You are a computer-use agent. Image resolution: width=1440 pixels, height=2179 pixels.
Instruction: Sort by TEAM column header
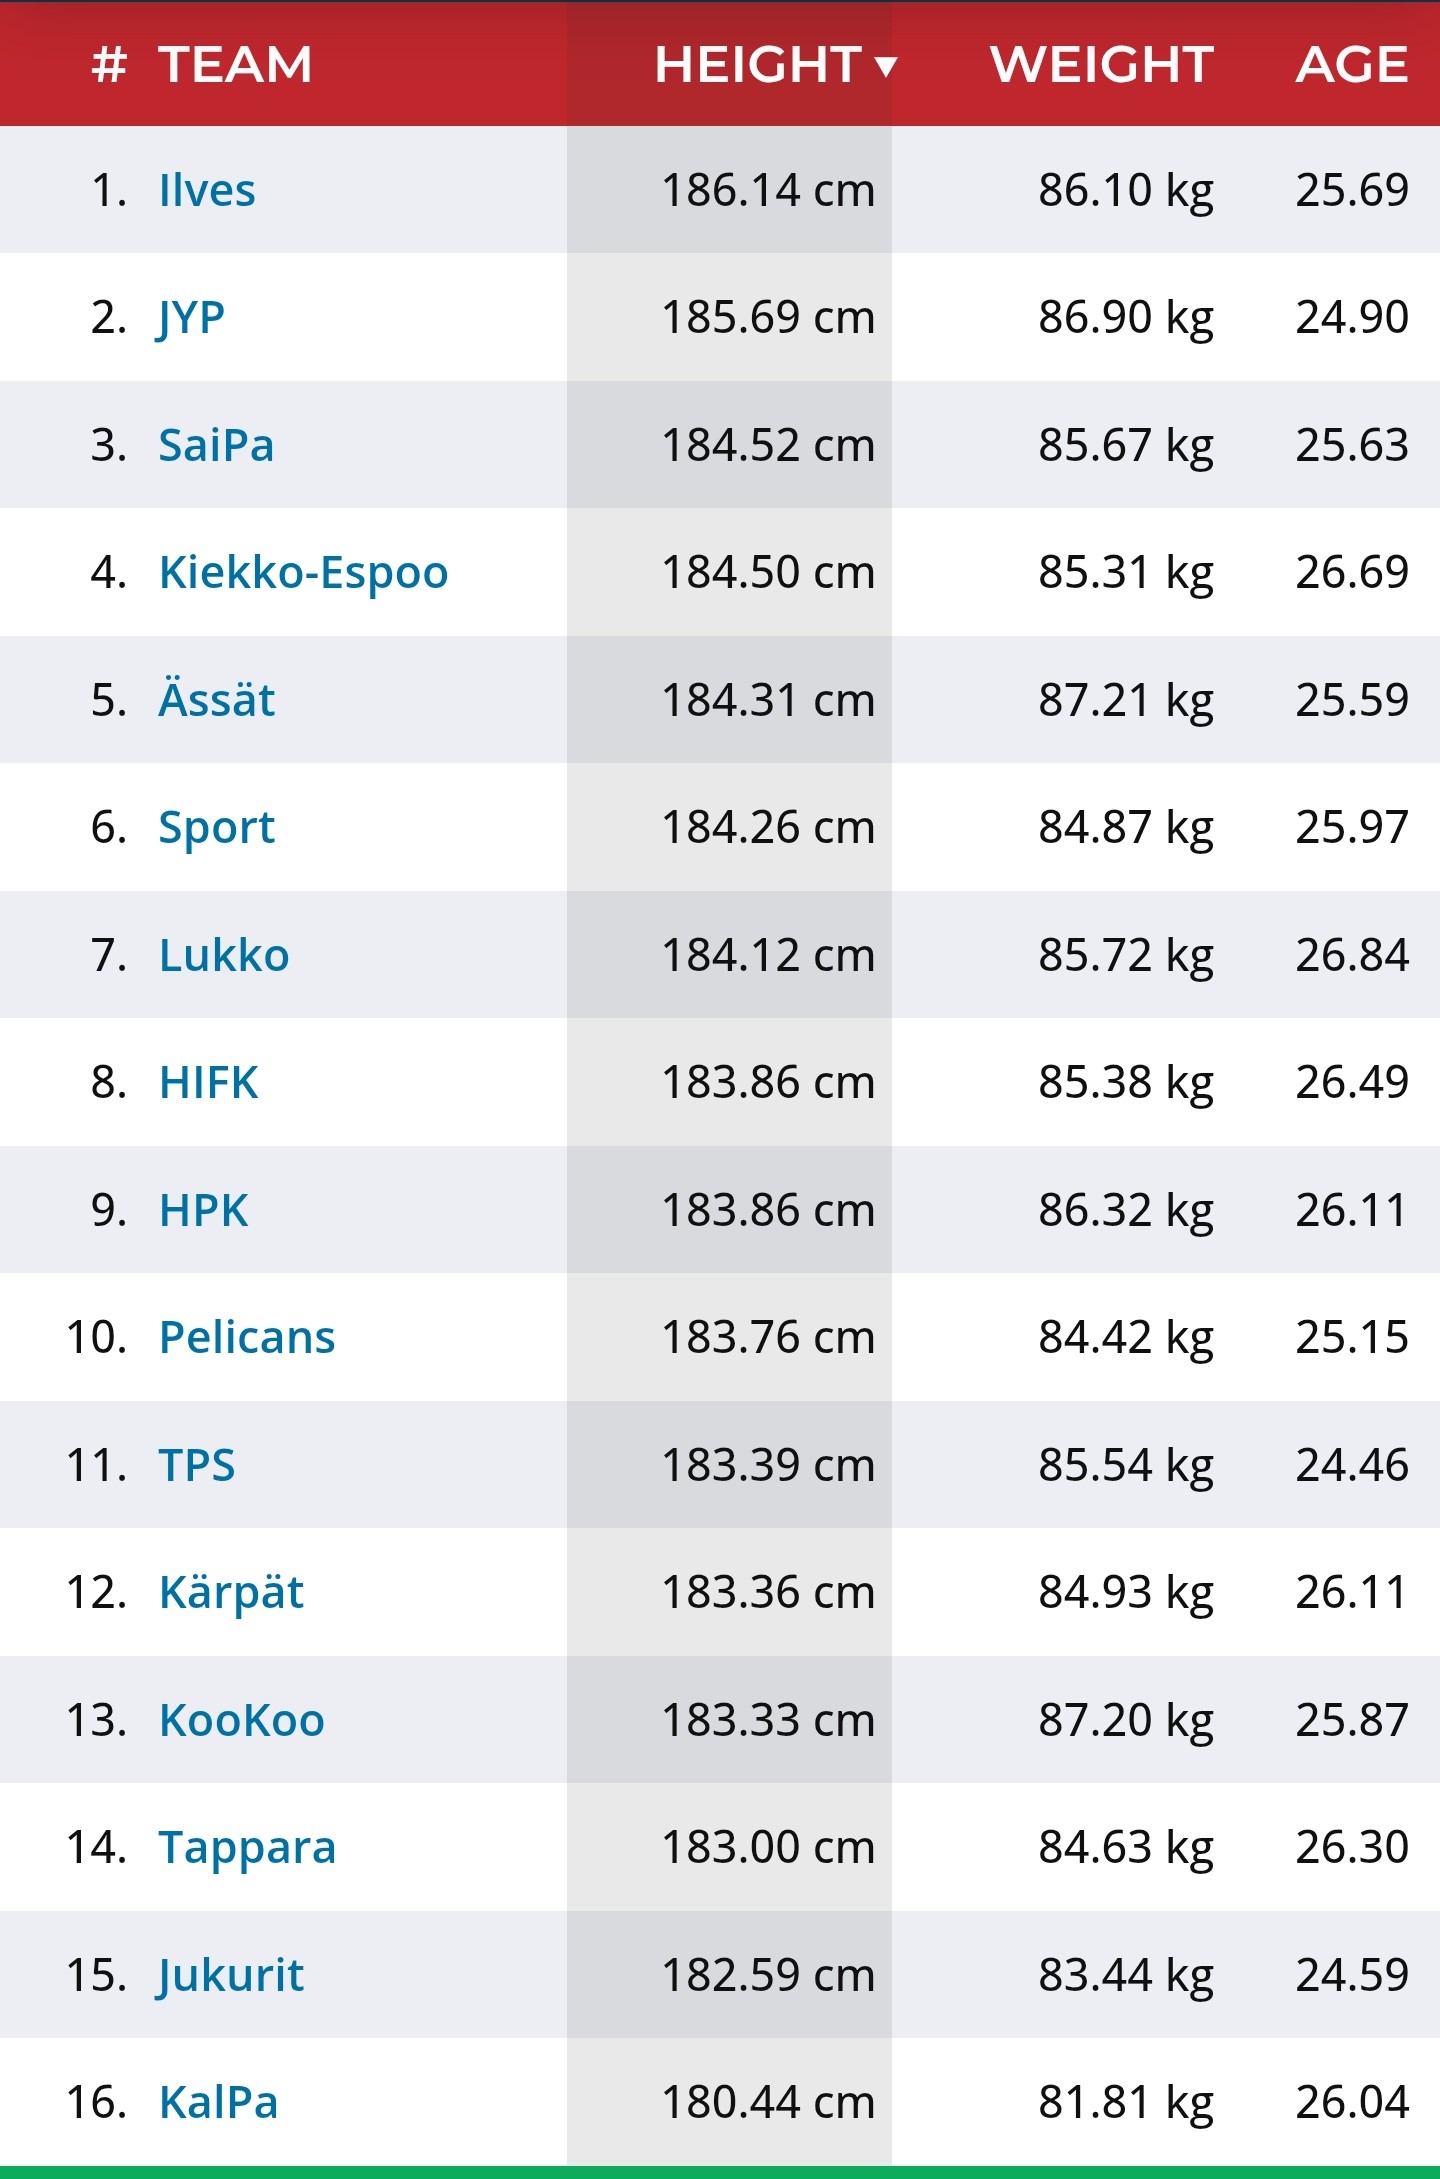[235, 65]
